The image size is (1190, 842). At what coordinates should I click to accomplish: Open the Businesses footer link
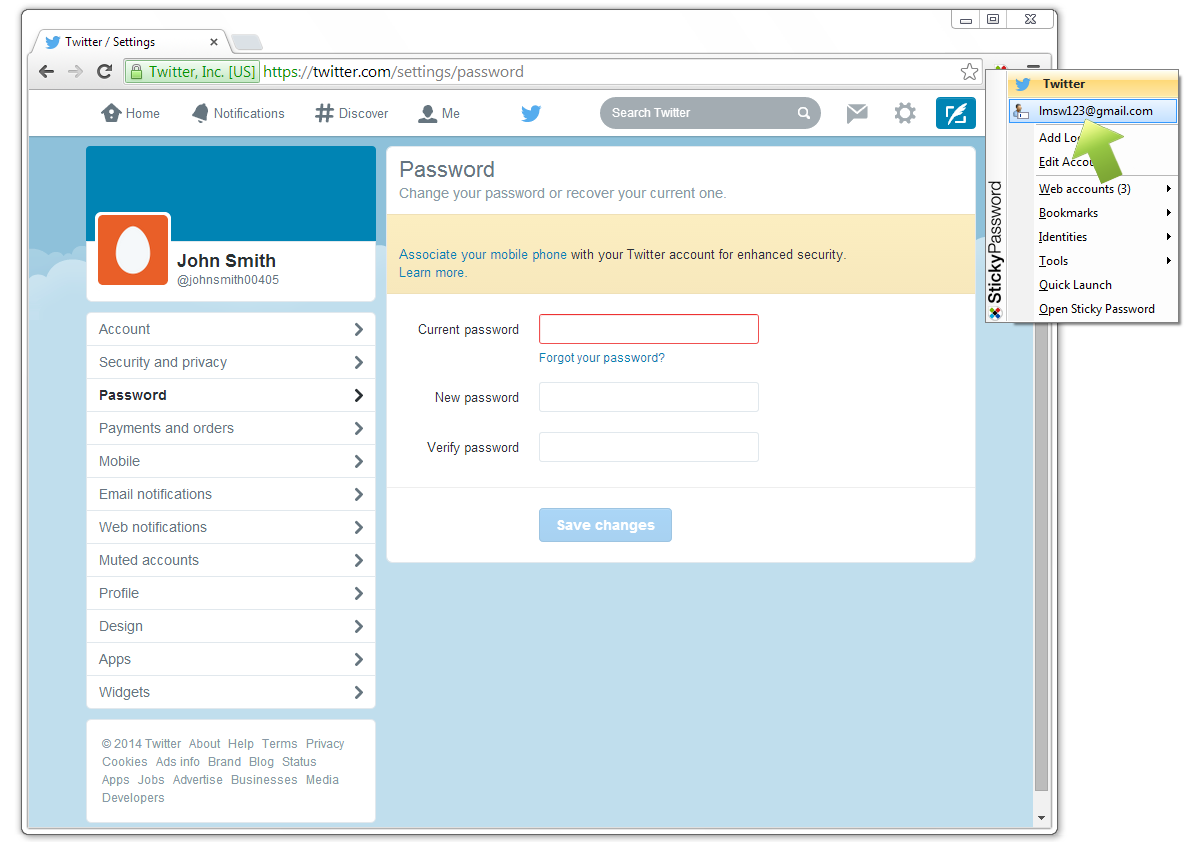pos(264,780)
